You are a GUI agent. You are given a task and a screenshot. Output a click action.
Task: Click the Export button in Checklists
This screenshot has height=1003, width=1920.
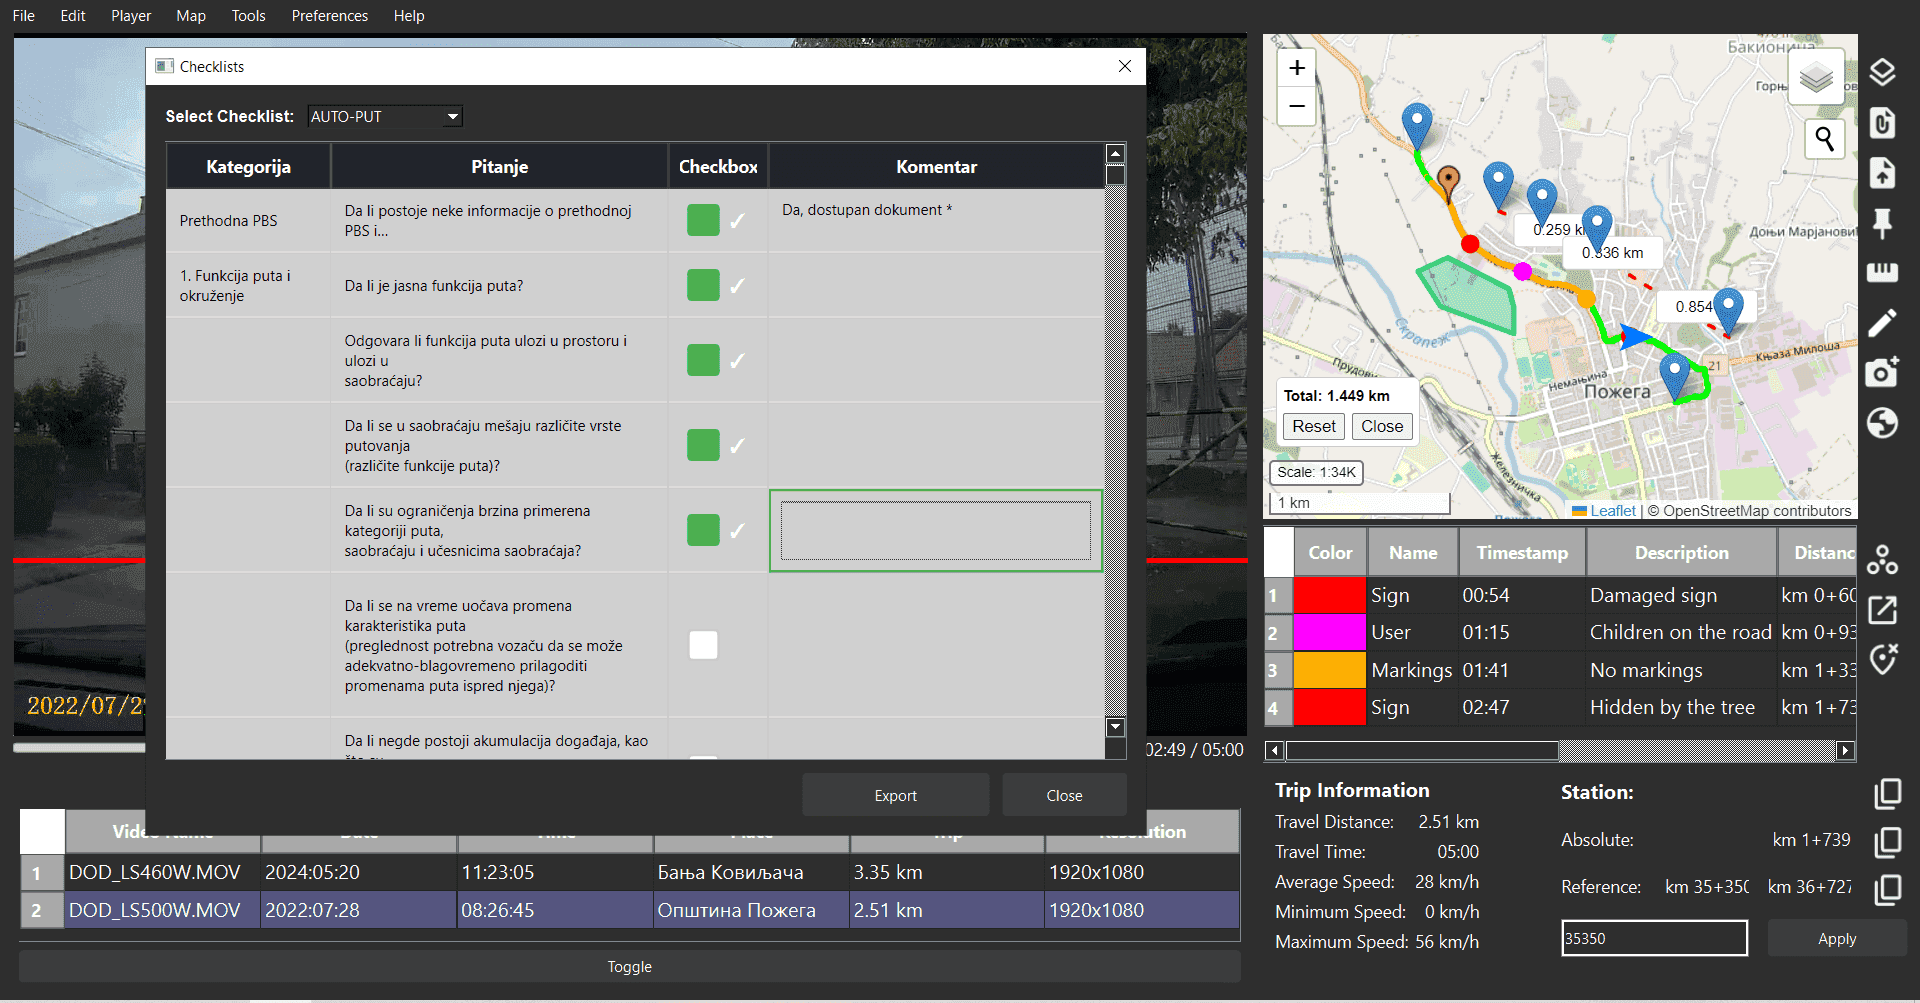point(895,794)
